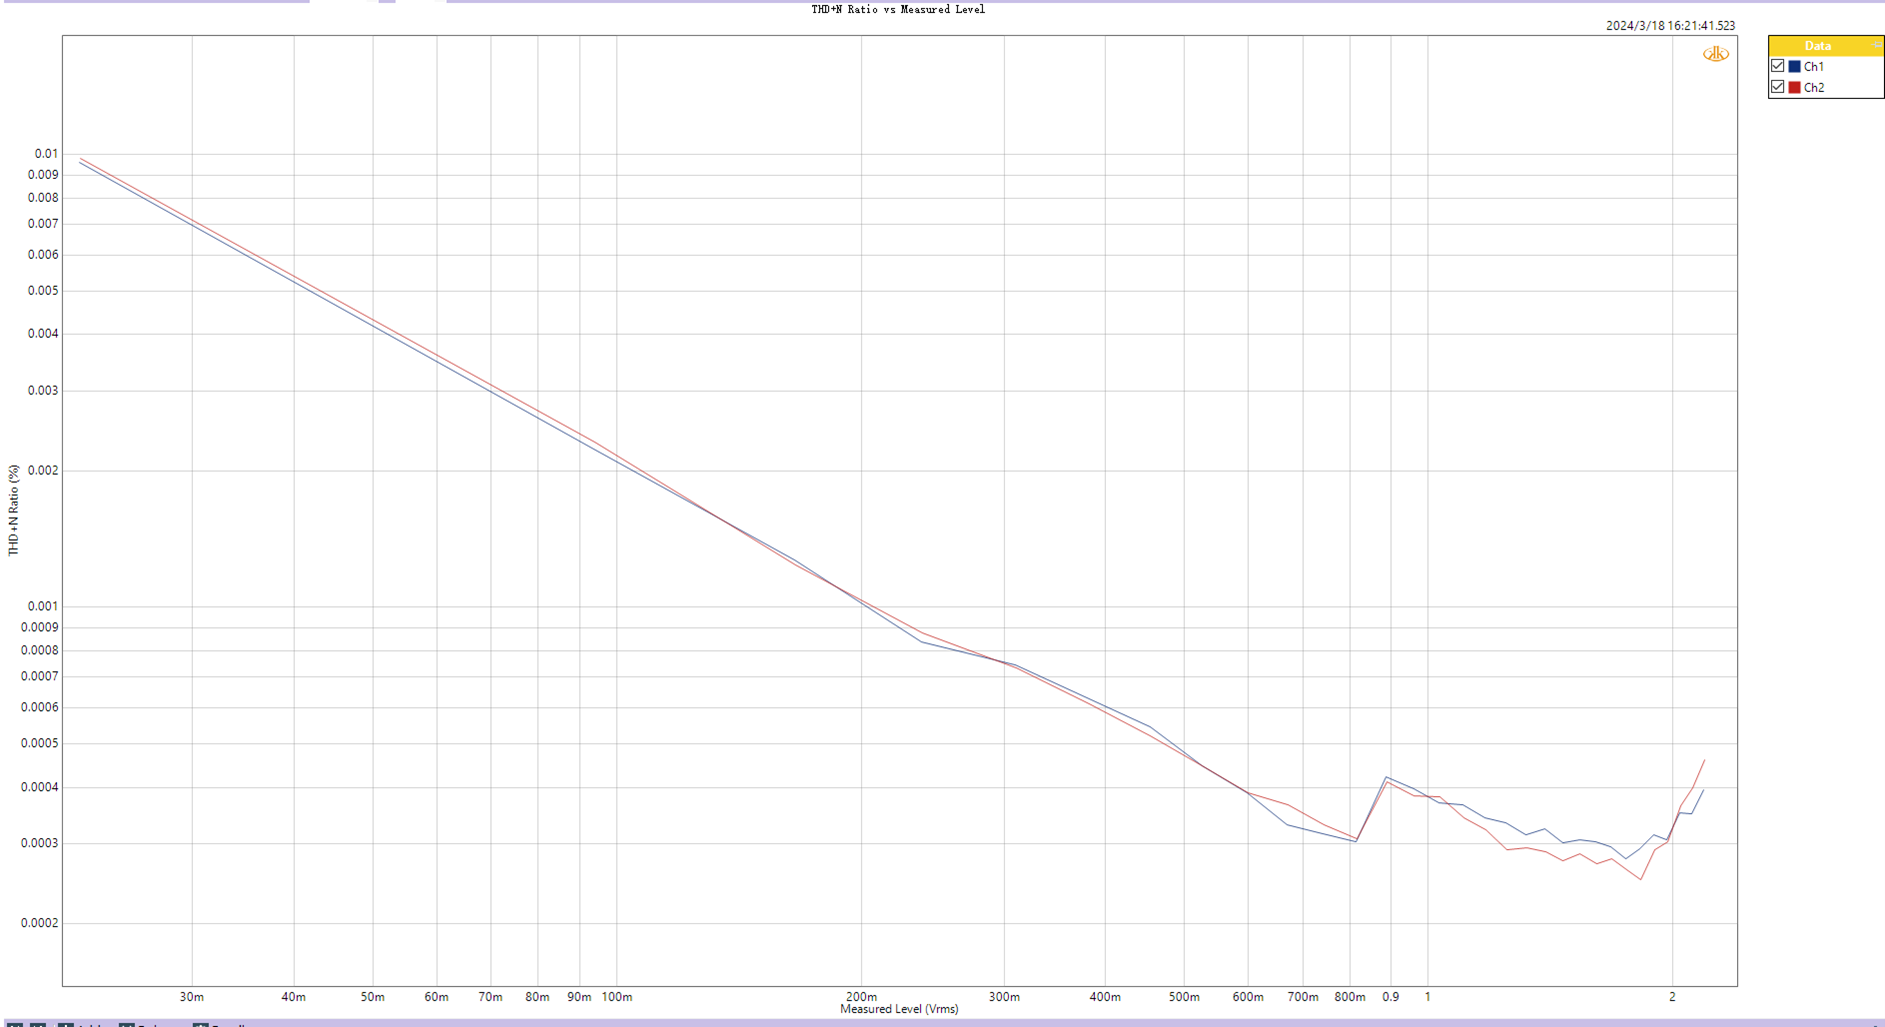The image size is (1885, 1027).
Task: Click the 300m X-axis tick label
Action: coord(1005,997)
